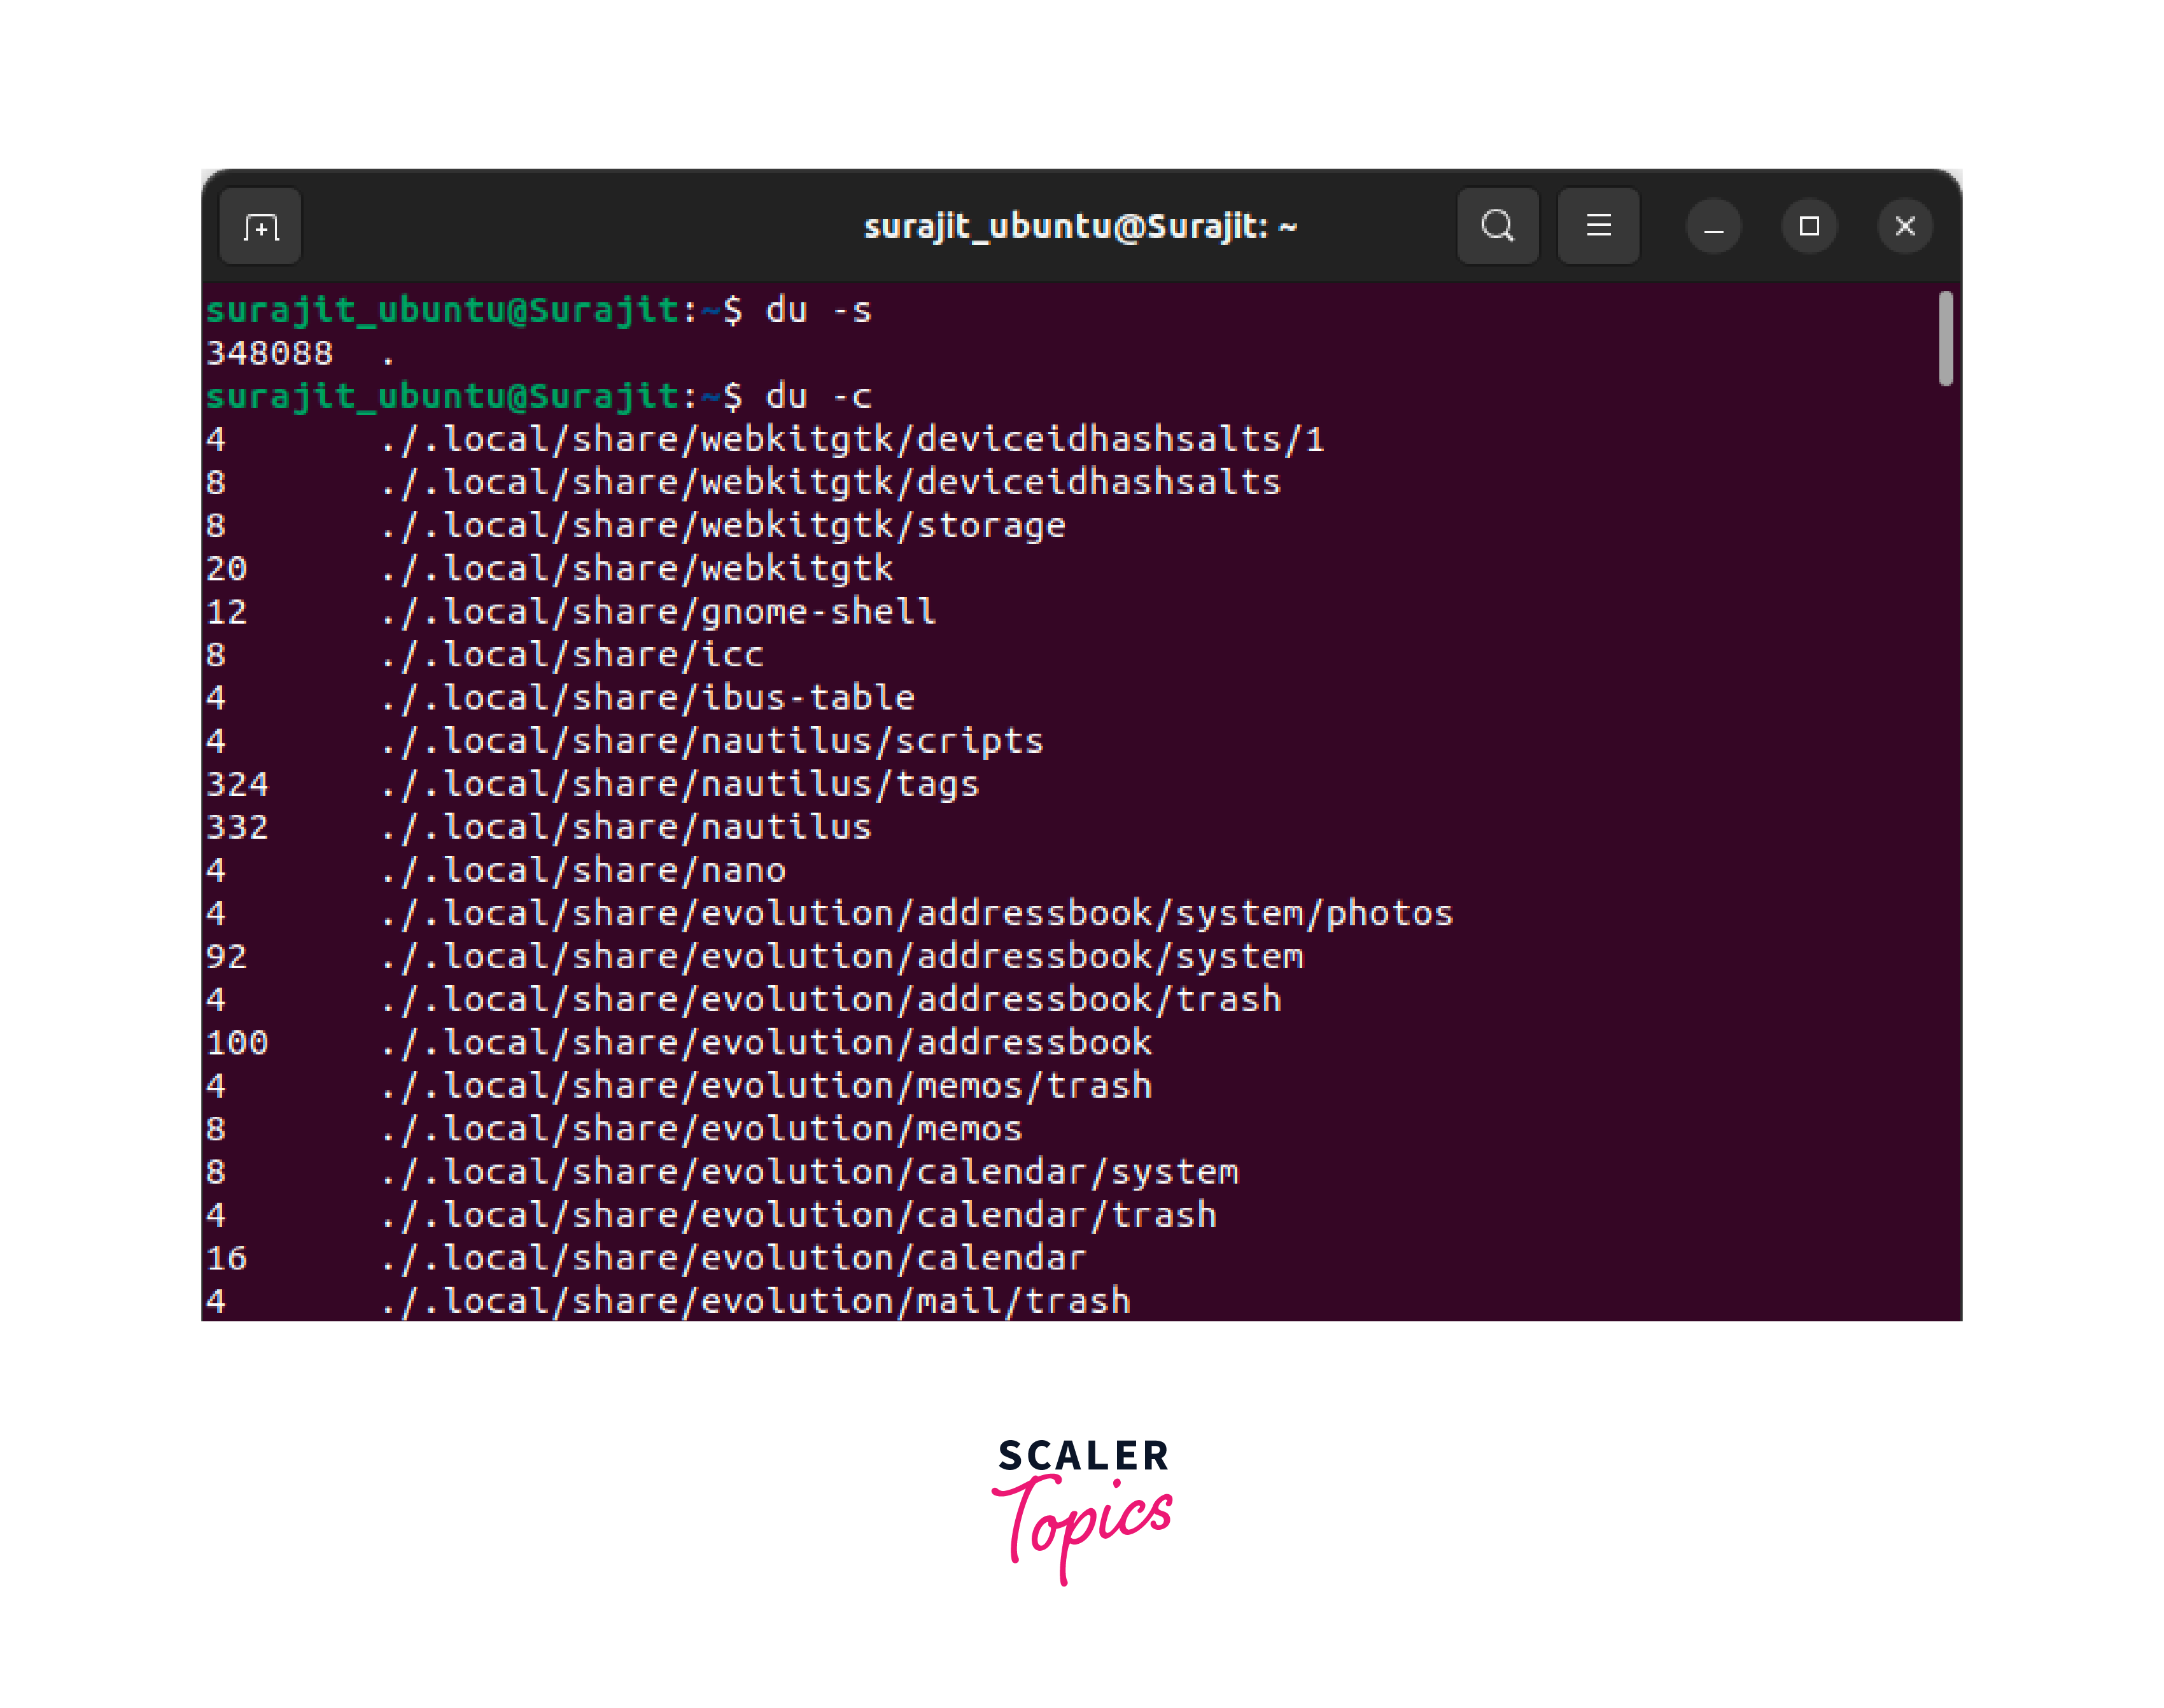
Task: Click the 'du -c' command text
Action: pos(818,397)
